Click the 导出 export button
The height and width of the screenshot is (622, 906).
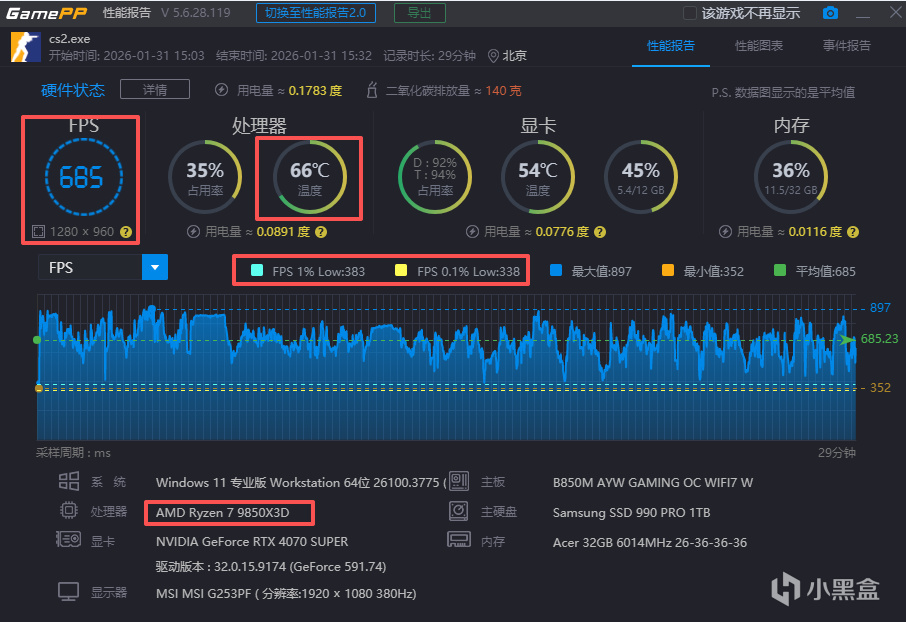419,13
